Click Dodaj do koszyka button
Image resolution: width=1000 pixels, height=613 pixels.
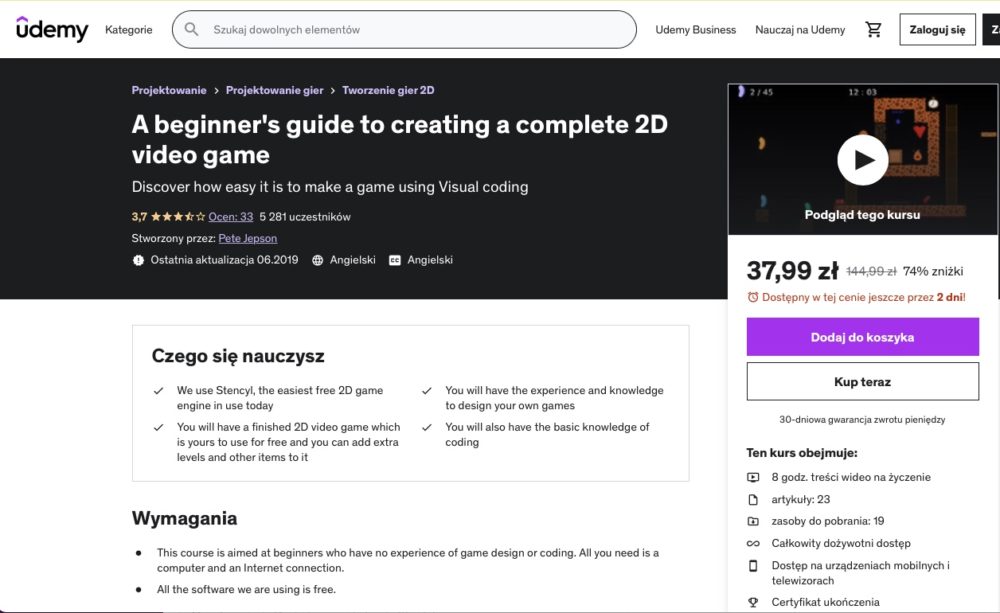coord(862,337)
